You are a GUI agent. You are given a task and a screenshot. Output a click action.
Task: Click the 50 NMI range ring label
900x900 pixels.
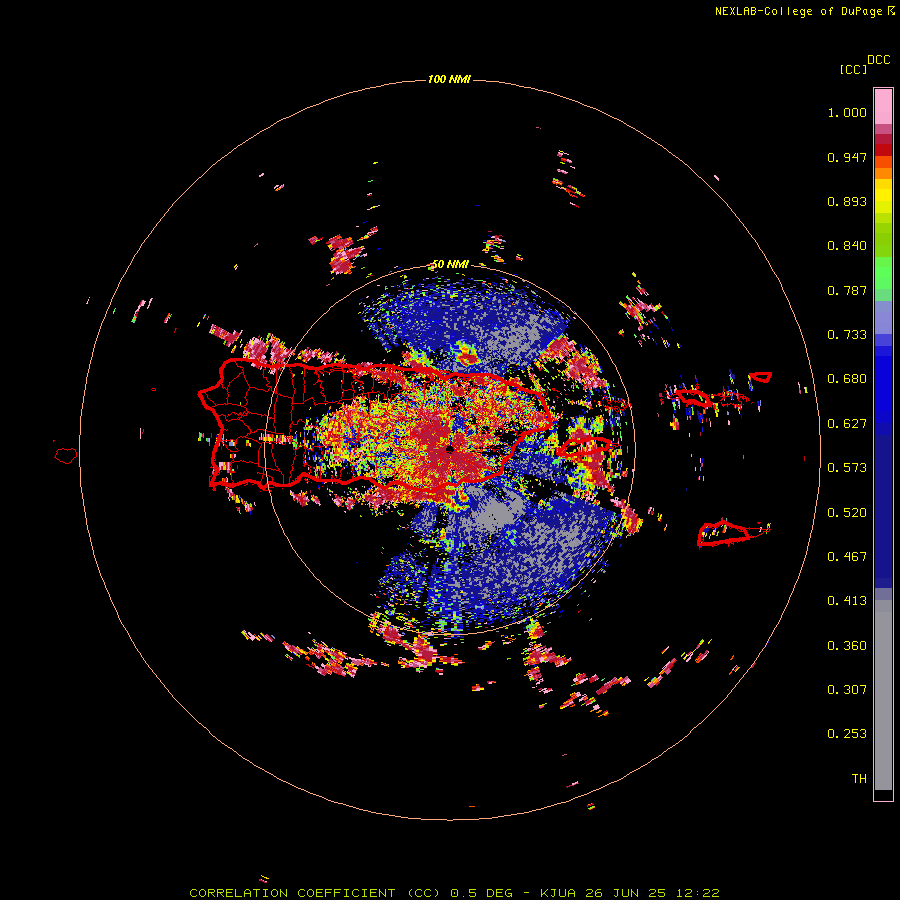tap(450, 265)
